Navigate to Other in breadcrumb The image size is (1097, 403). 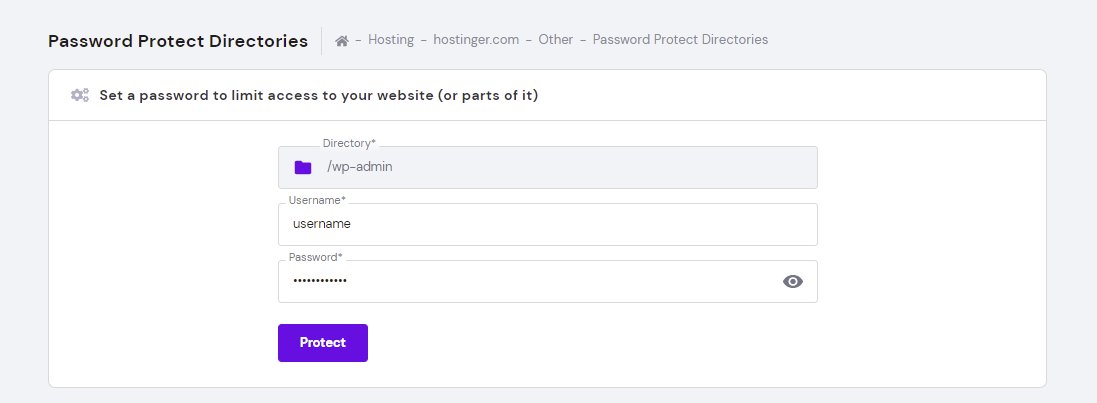556,40
